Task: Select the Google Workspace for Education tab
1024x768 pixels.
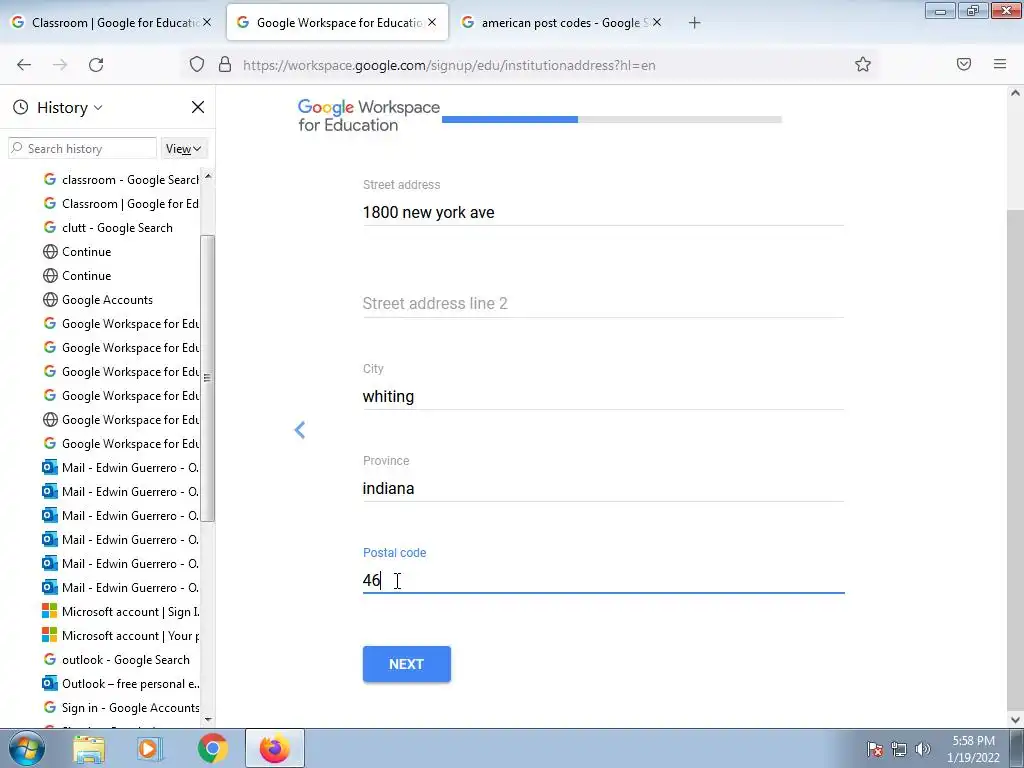Action: pyautogui.click(x=338, y=23)
